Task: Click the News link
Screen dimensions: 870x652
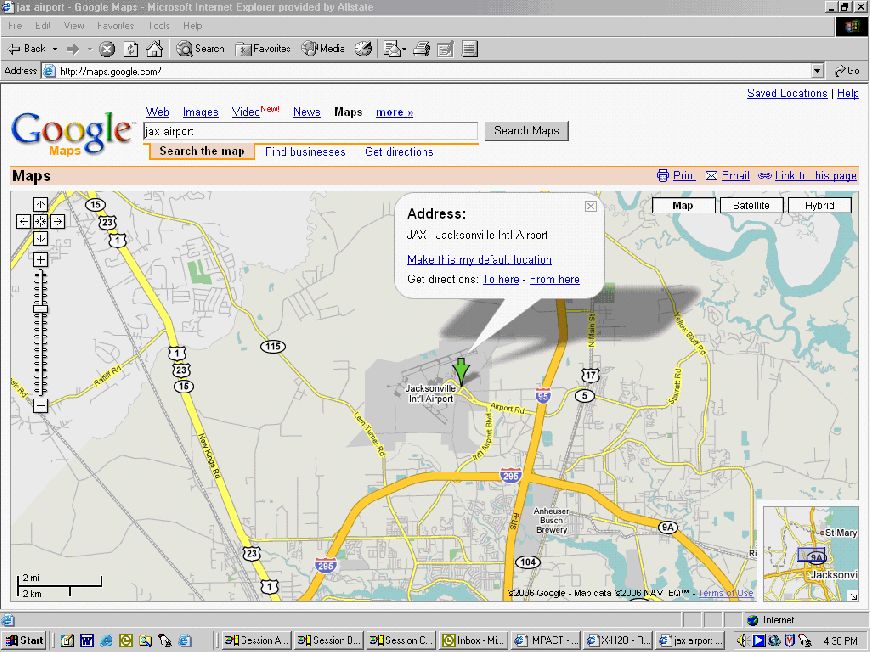Action: tap(307, 112)
